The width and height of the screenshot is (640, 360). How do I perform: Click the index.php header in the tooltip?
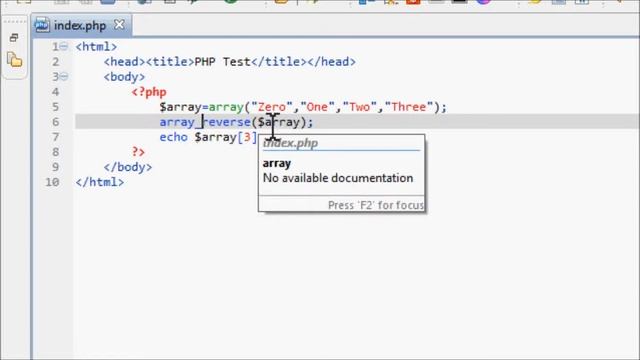[290, 143]
